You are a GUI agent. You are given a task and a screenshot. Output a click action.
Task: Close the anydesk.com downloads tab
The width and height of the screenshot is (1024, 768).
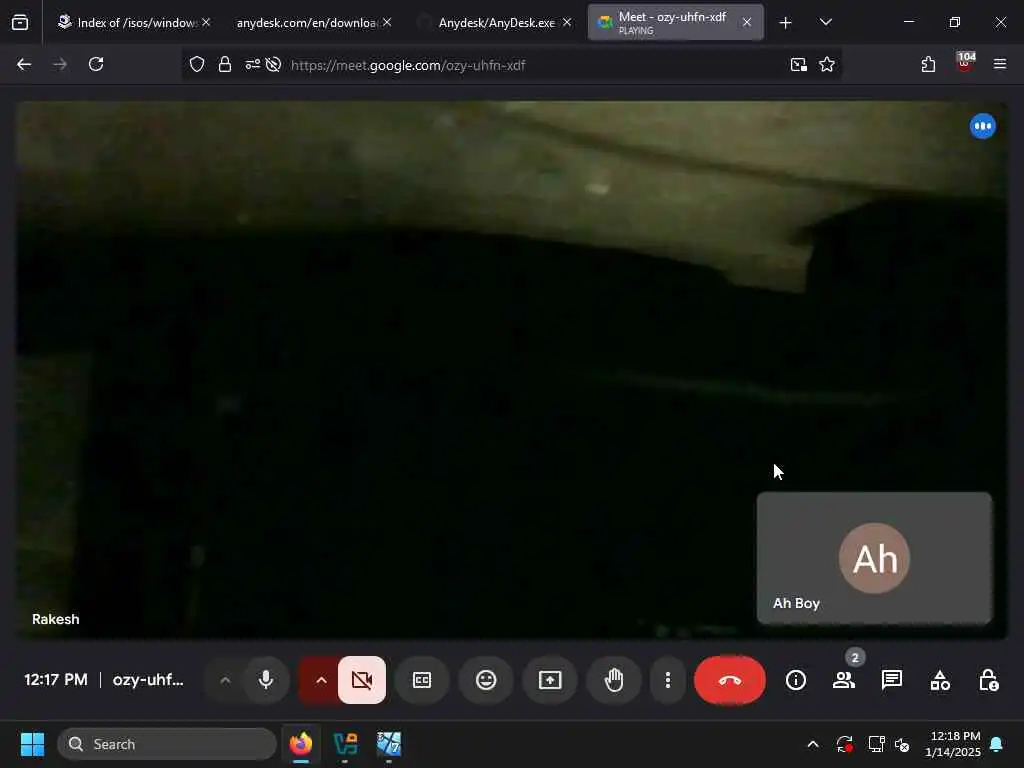point(387,22)
